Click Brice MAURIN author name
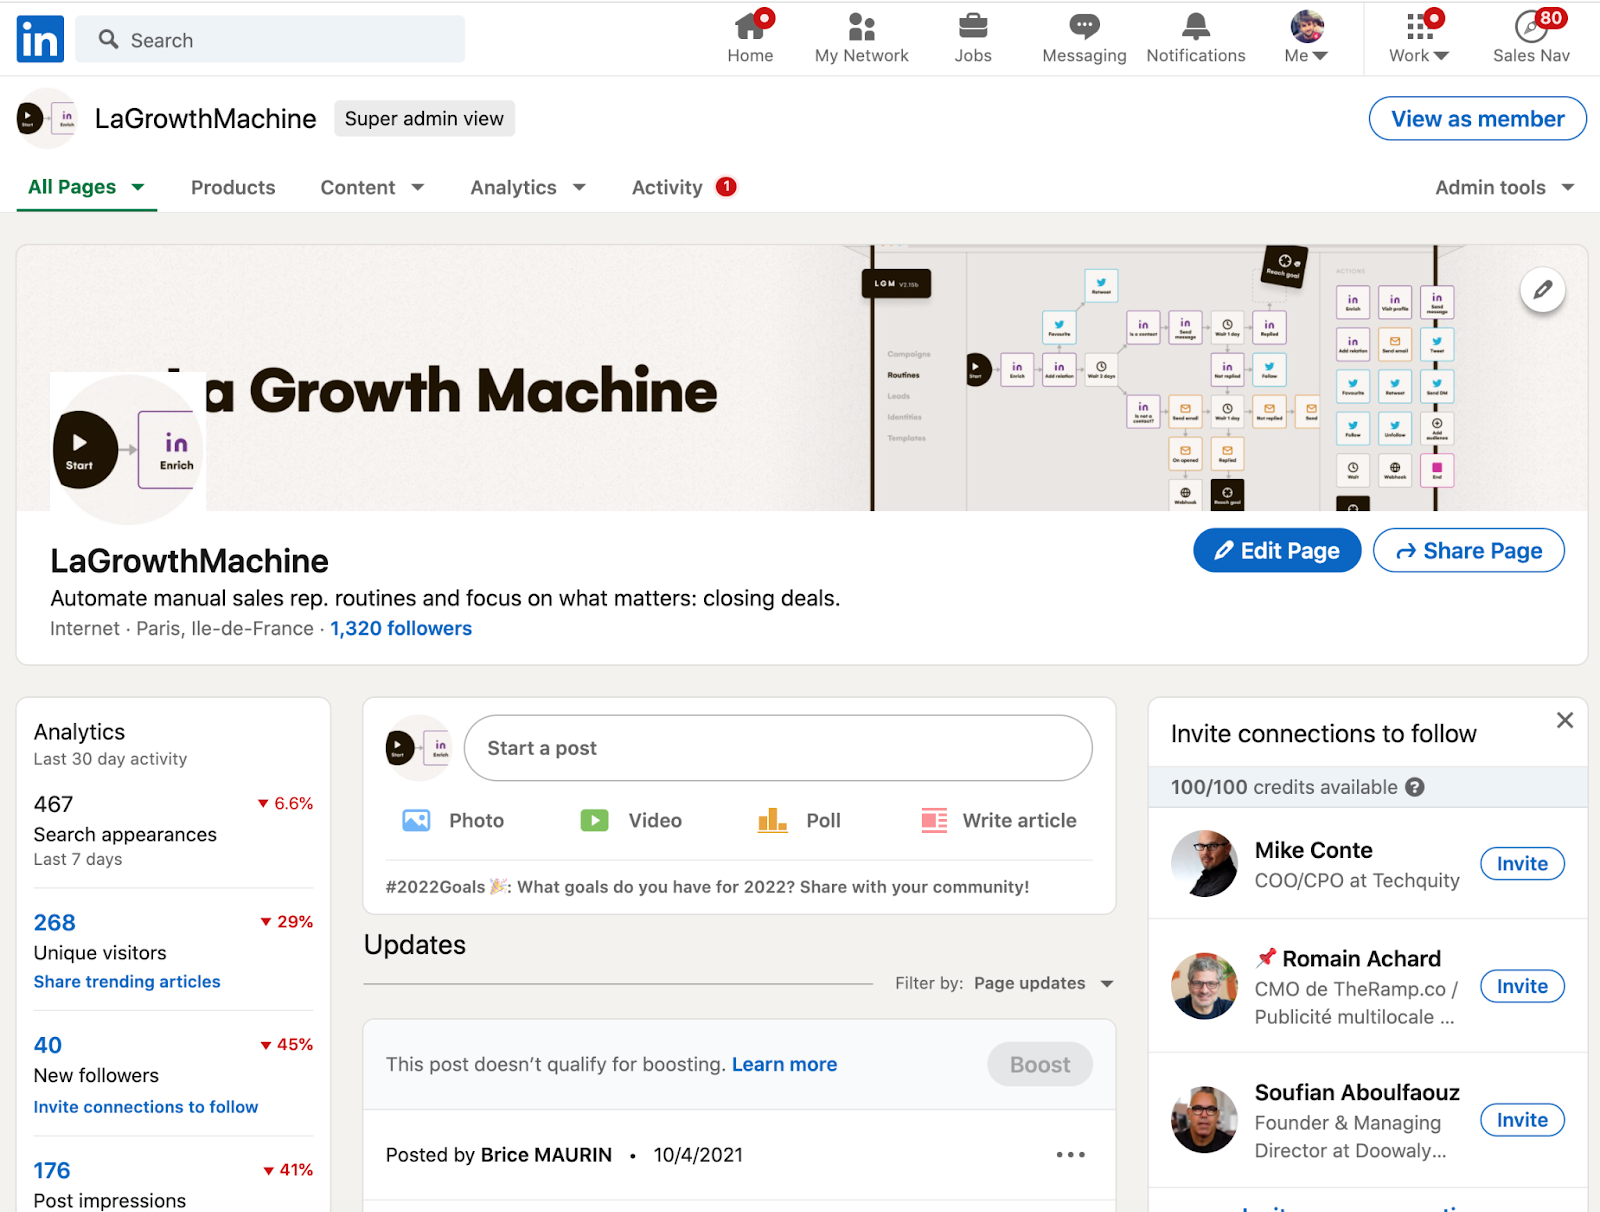The height and width of the screenshot is (1212, 1600). (x=546, y=1155)
